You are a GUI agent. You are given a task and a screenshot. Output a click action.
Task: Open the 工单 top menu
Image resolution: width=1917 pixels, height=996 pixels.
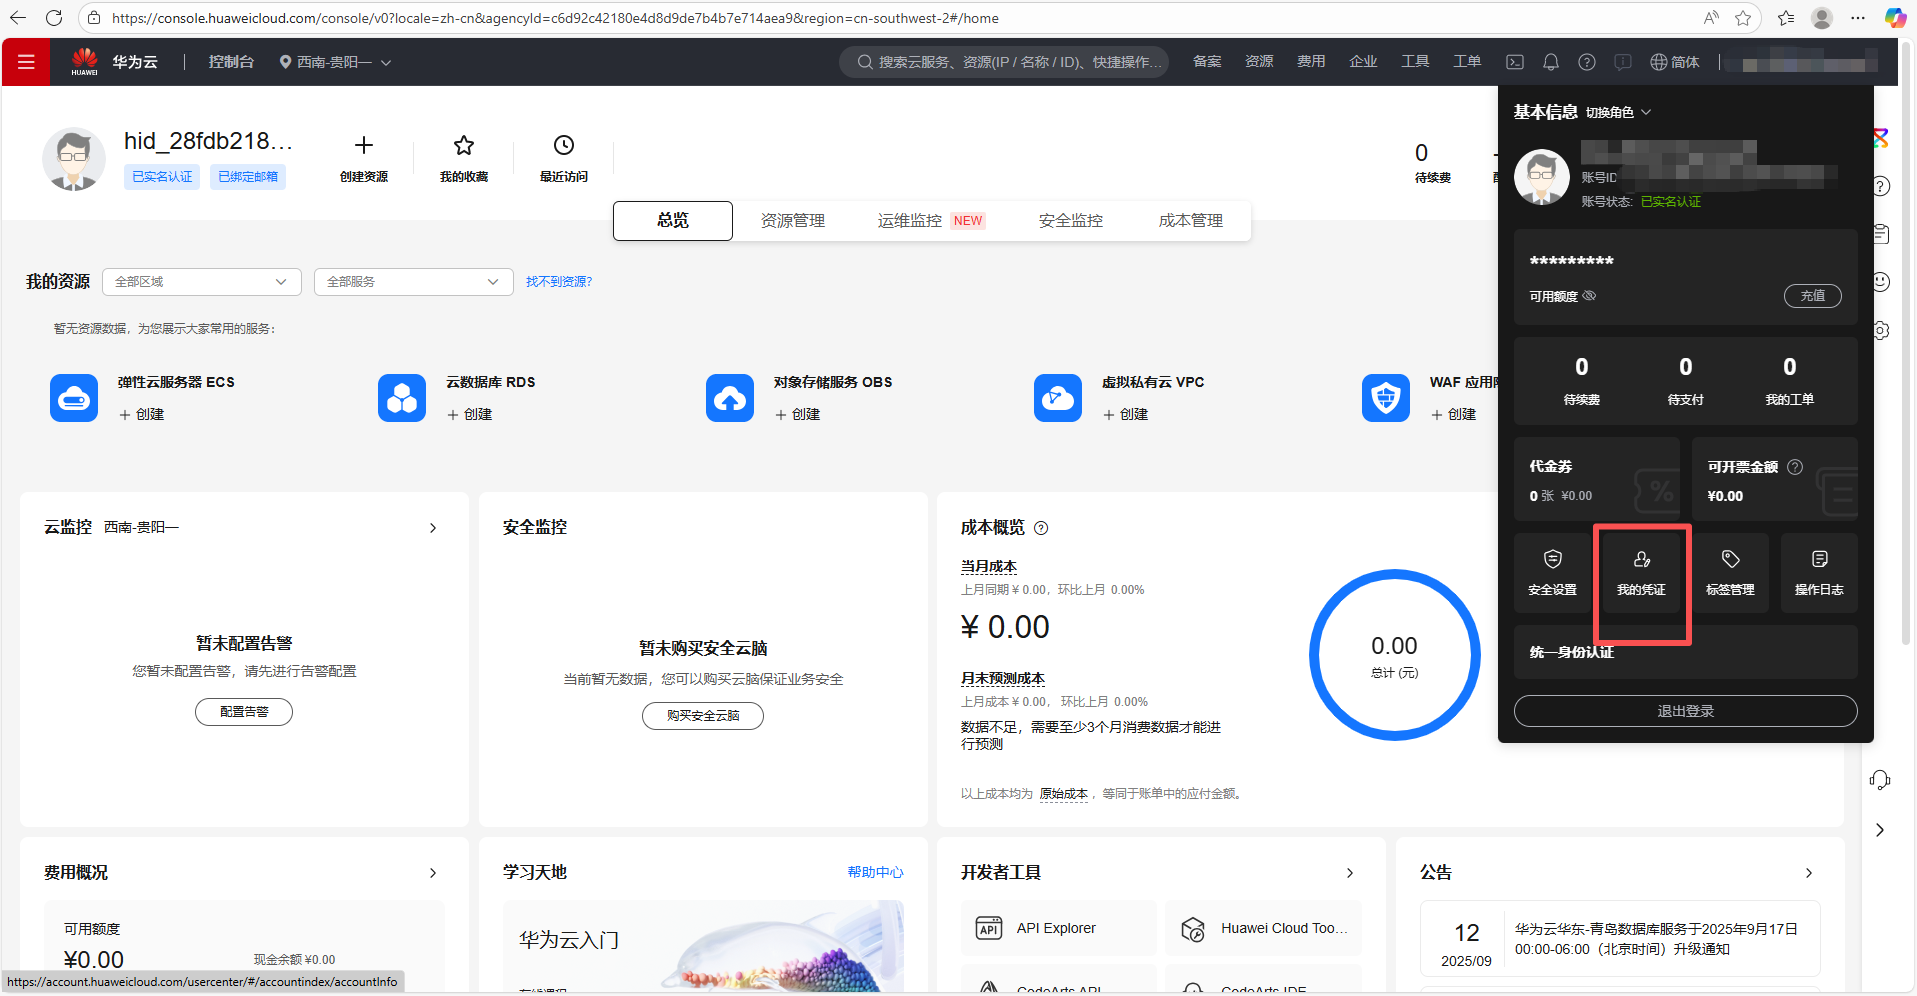point(1467,62)
